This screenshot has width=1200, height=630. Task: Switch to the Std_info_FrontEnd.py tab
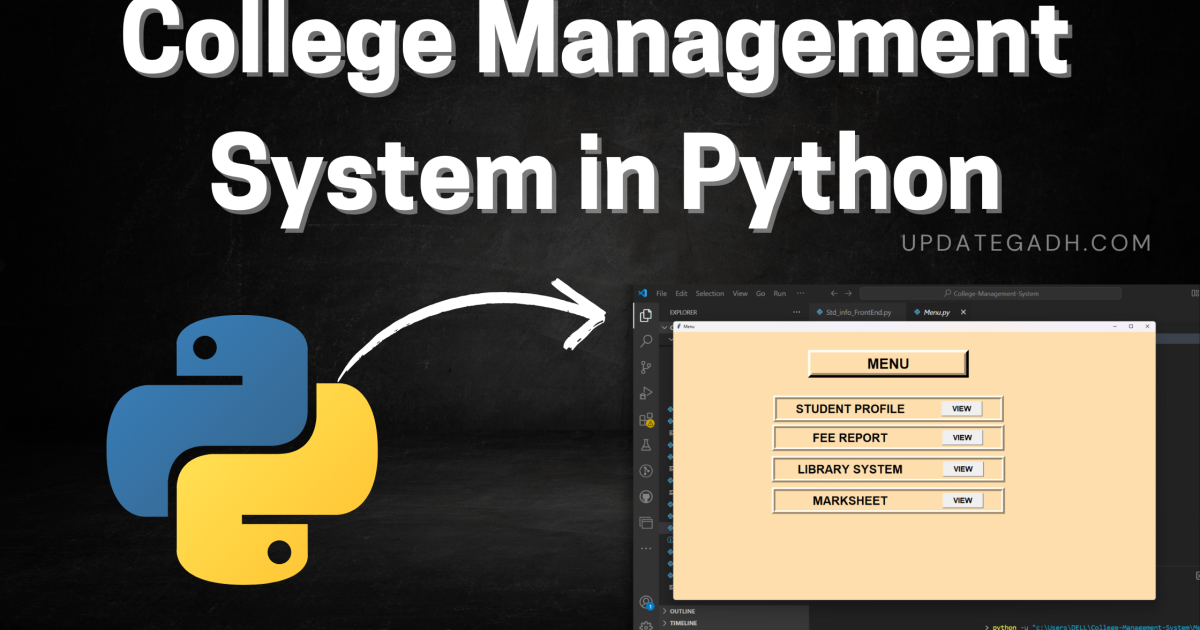tap(857, 312)
